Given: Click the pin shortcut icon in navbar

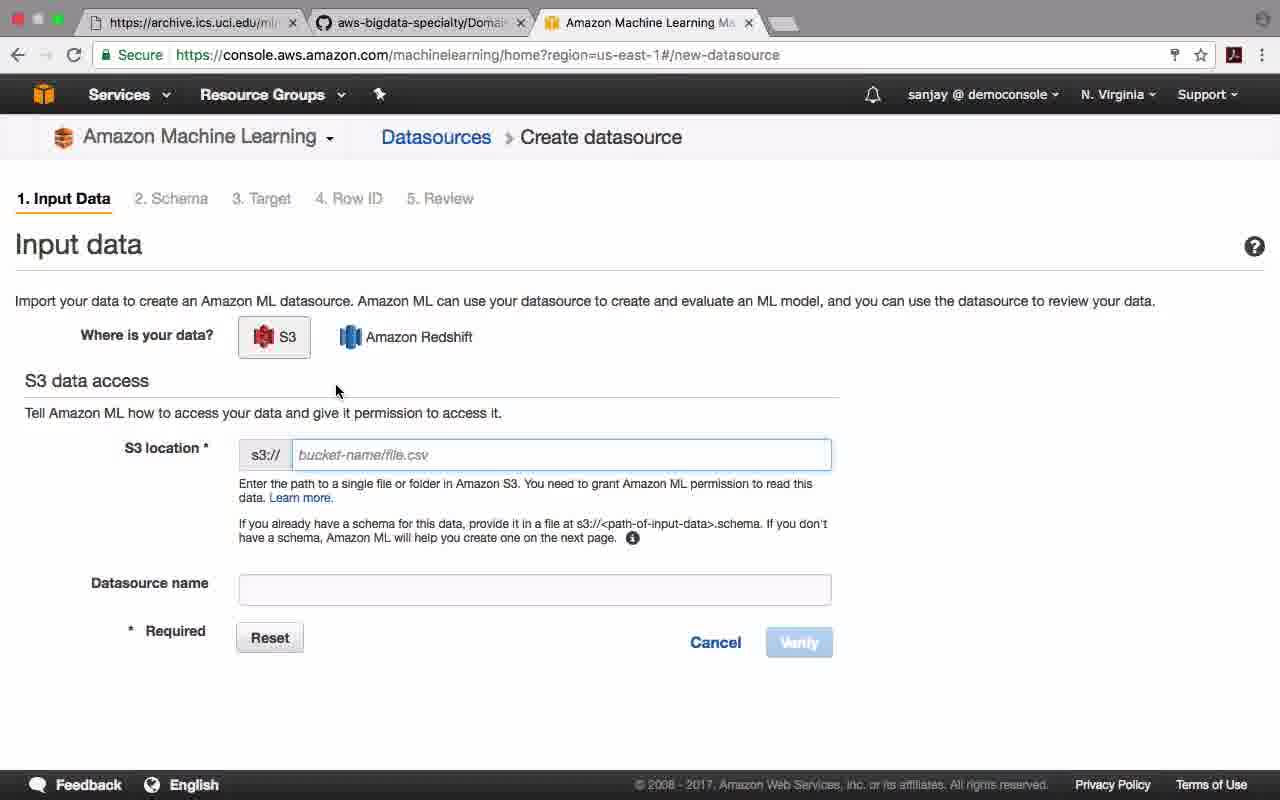Looking at the screenshot, I should [379, 94].
